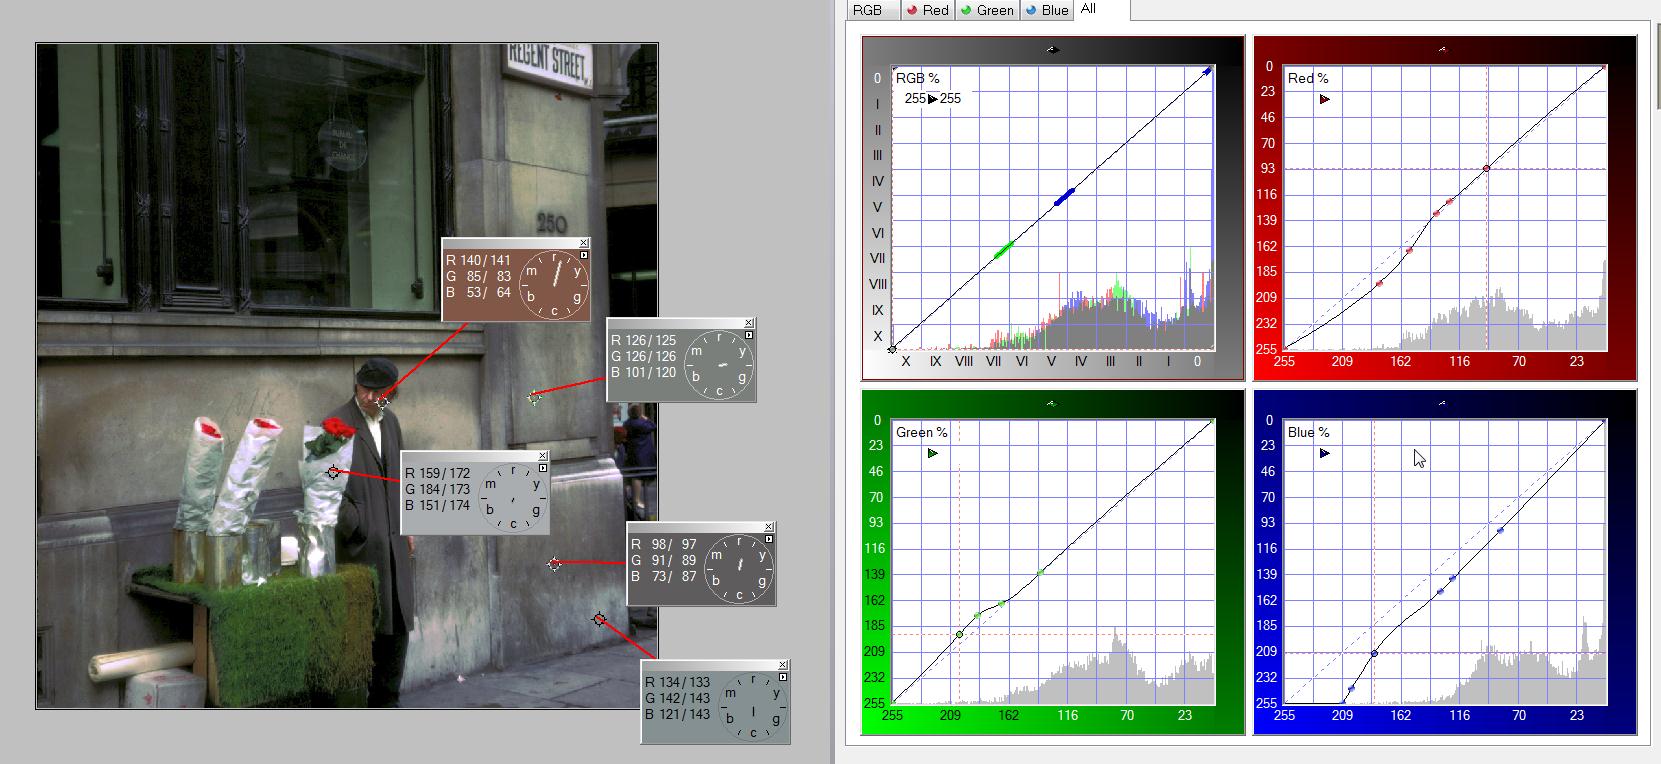Select sample marker on the flower wrapping
This screenshot has width=1661, height=764.
(333, 472)
